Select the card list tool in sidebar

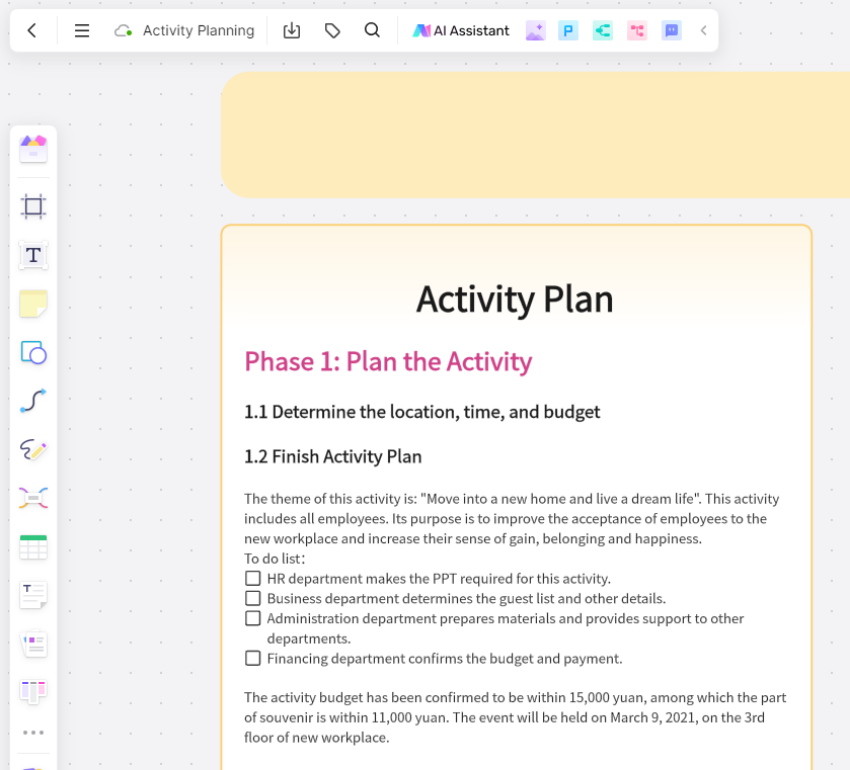[x=34, y=644]
